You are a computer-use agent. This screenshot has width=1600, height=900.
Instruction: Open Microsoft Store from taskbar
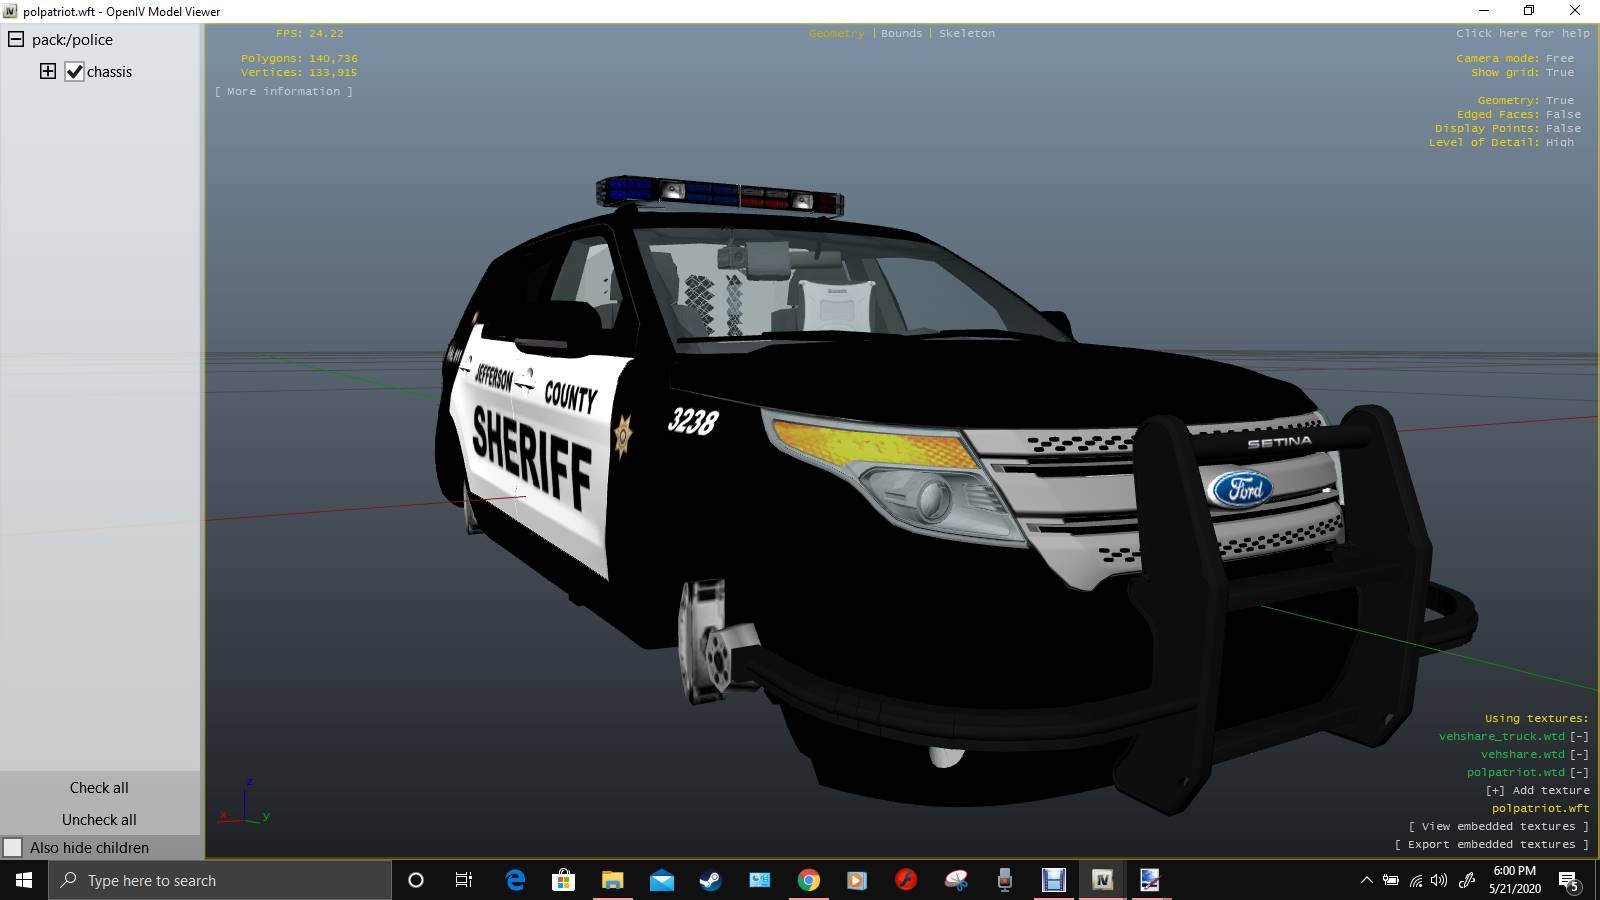[x=564, y=880]
